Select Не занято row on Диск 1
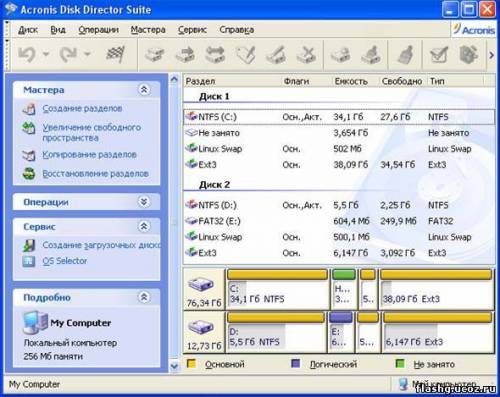Screen dimensions: 500x397 339,133
